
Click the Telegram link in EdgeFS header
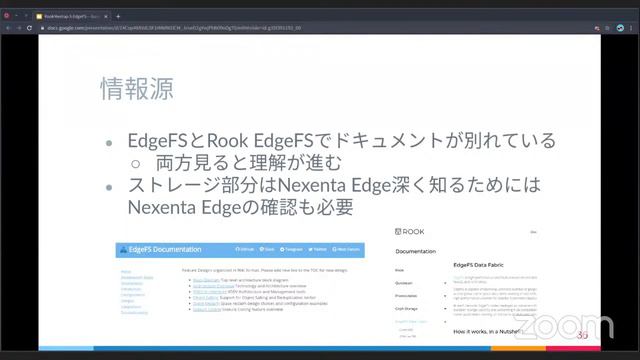(291, 249)
